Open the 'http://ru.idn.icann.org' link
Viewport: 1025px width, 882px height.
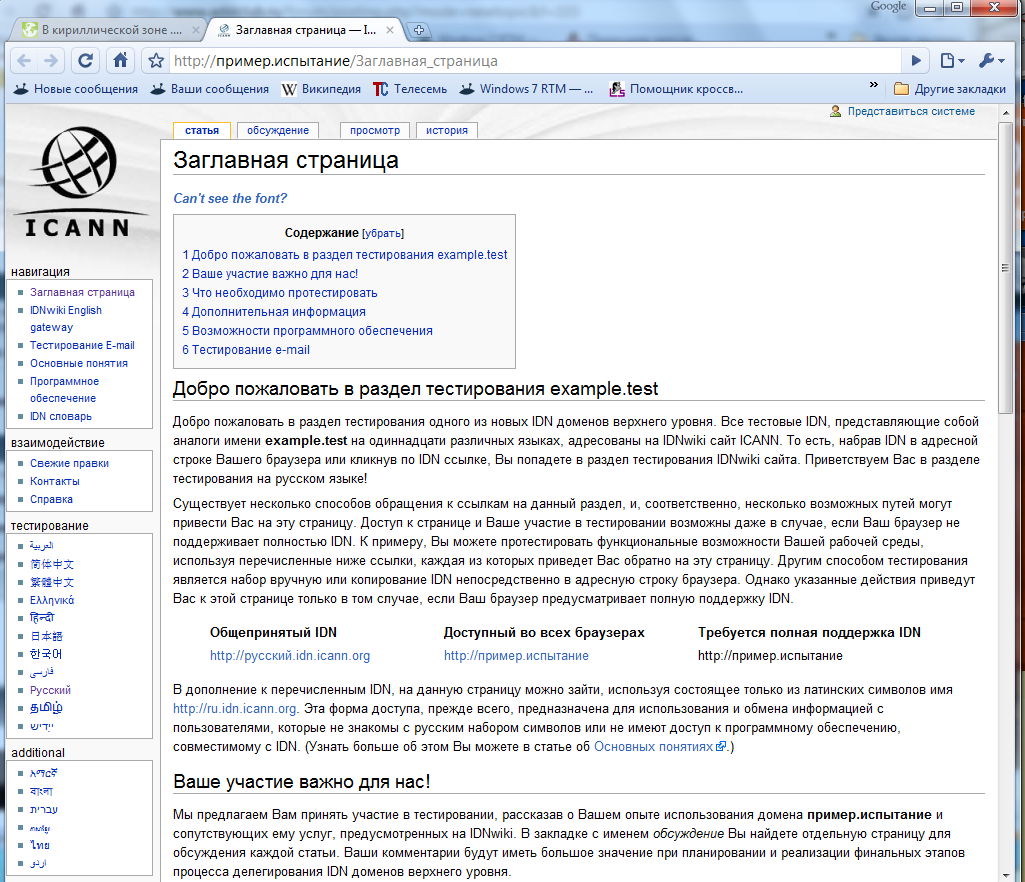pos(235,708)
